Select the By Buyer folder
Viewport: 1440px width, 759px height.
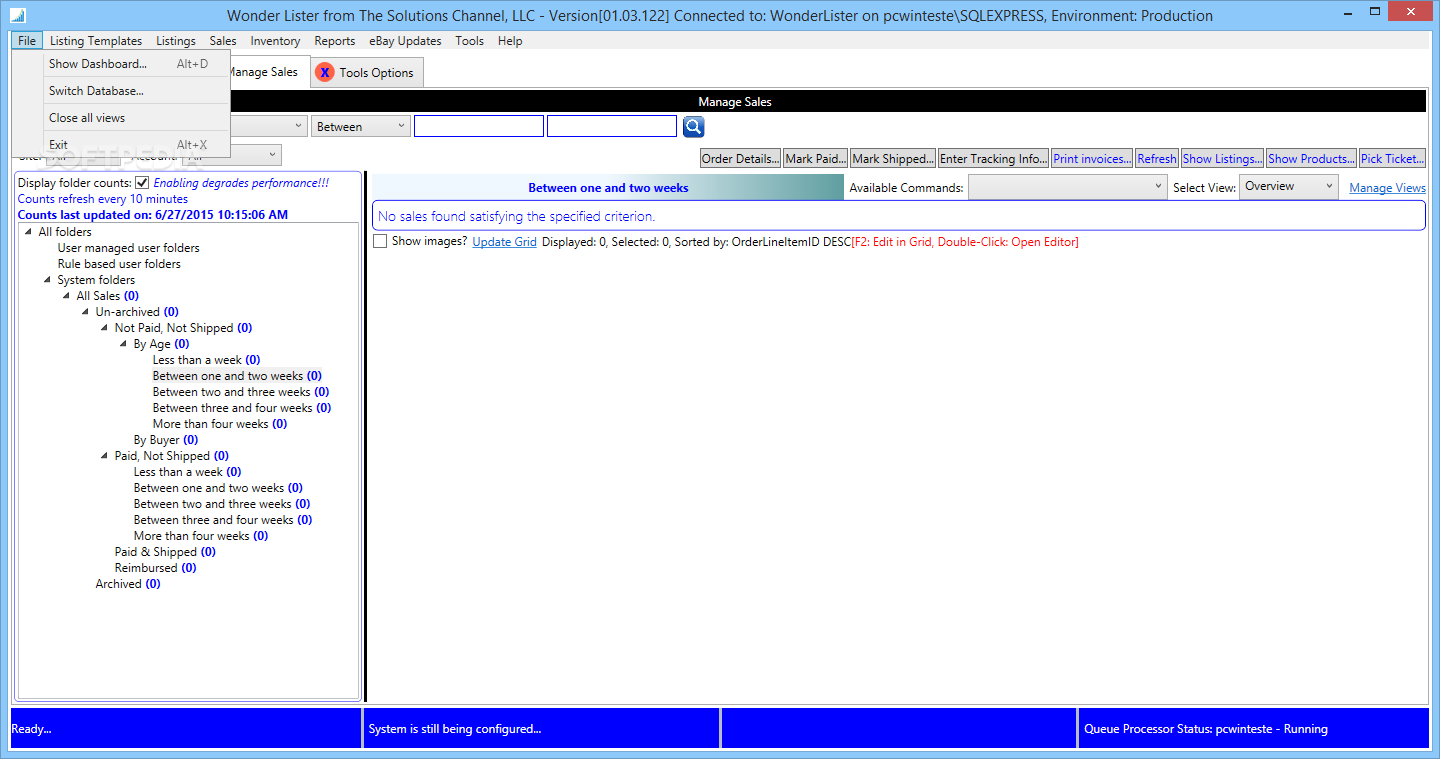tap(166, 440)
